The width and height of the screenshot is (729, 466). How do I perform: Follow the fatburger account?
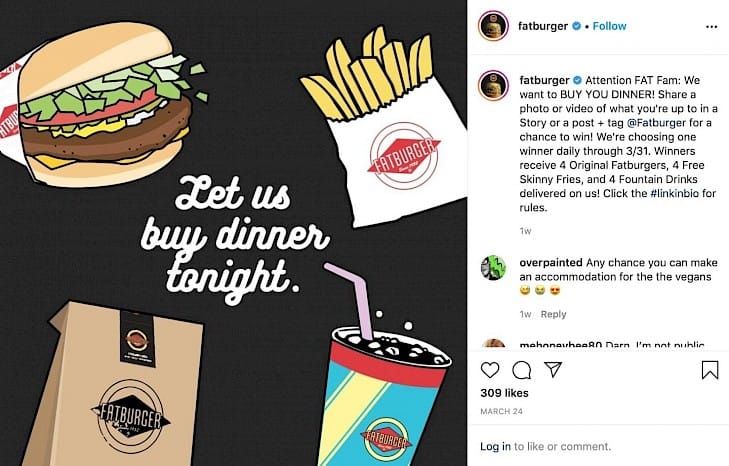pos(609,26)
